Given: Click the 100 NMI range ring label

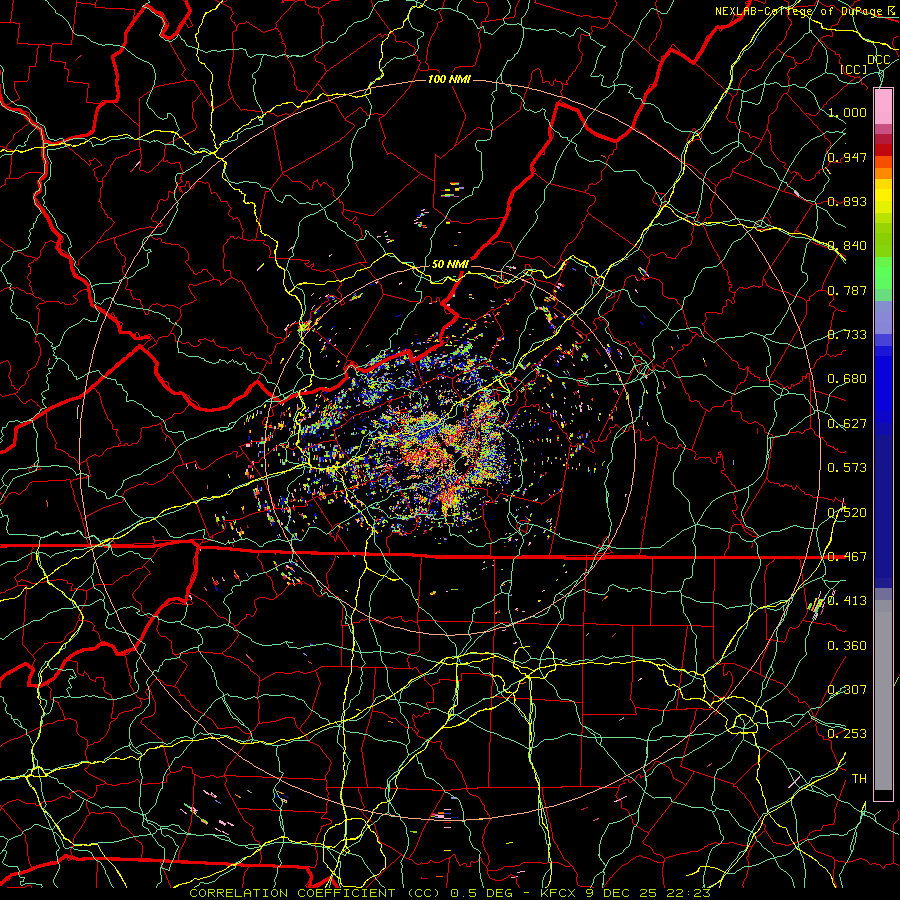Looking at the screenshot, I should pyautogui.click(x=449, y=79).
